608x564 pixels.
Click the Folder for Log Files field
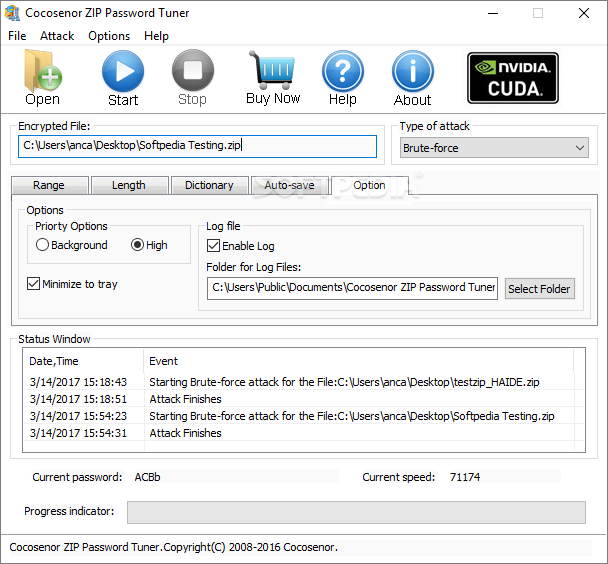click(x=352, y=288)
